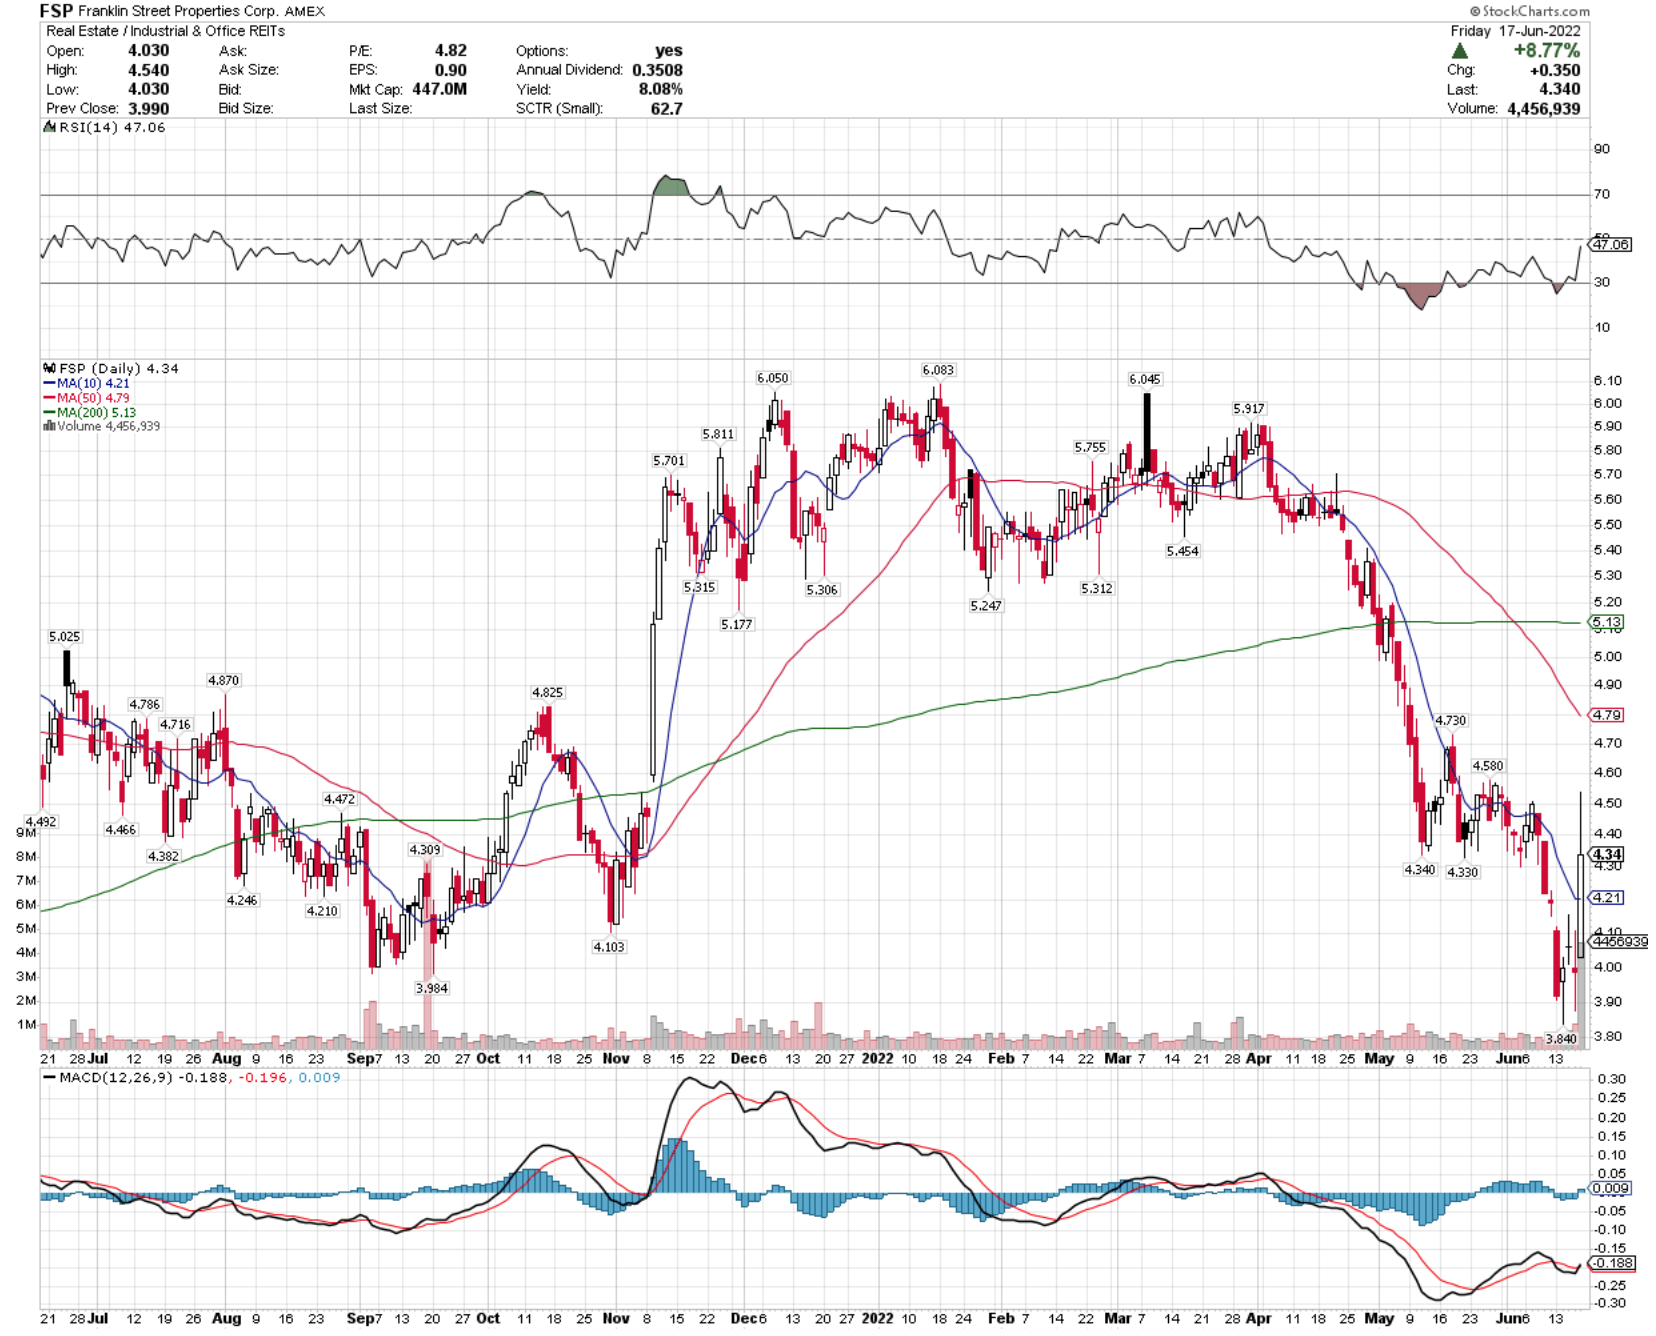Click the EPS value 0.90
Image resolution: width=1656 pixels, height=1336 pixels.
pos(450,70)
